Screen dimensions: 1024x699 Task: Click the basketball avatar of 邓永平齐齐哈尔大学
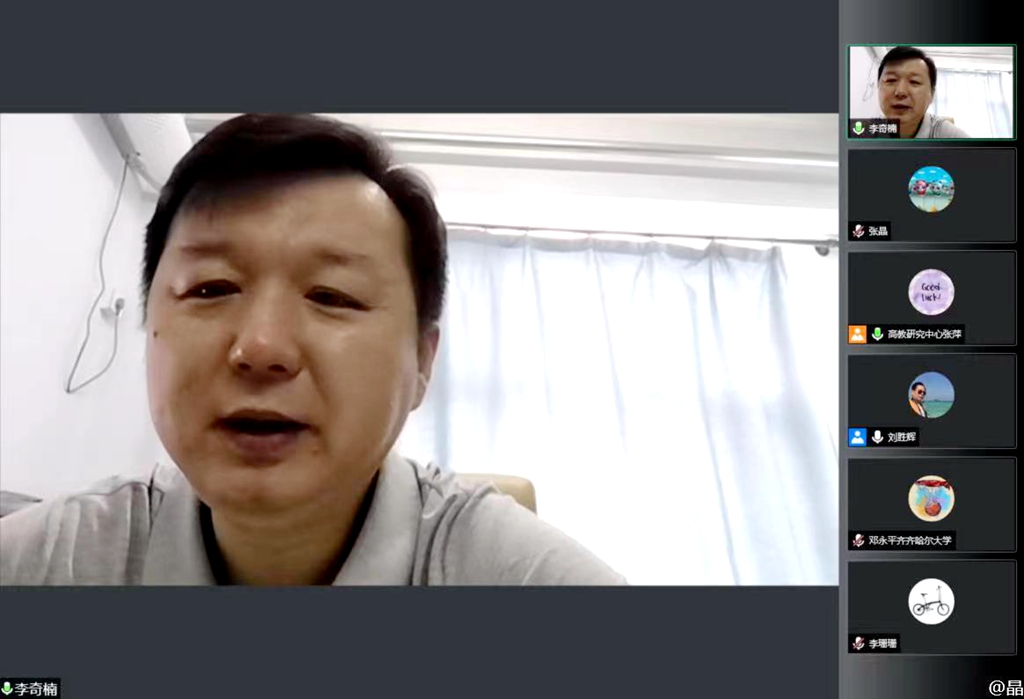click(931, 498)
